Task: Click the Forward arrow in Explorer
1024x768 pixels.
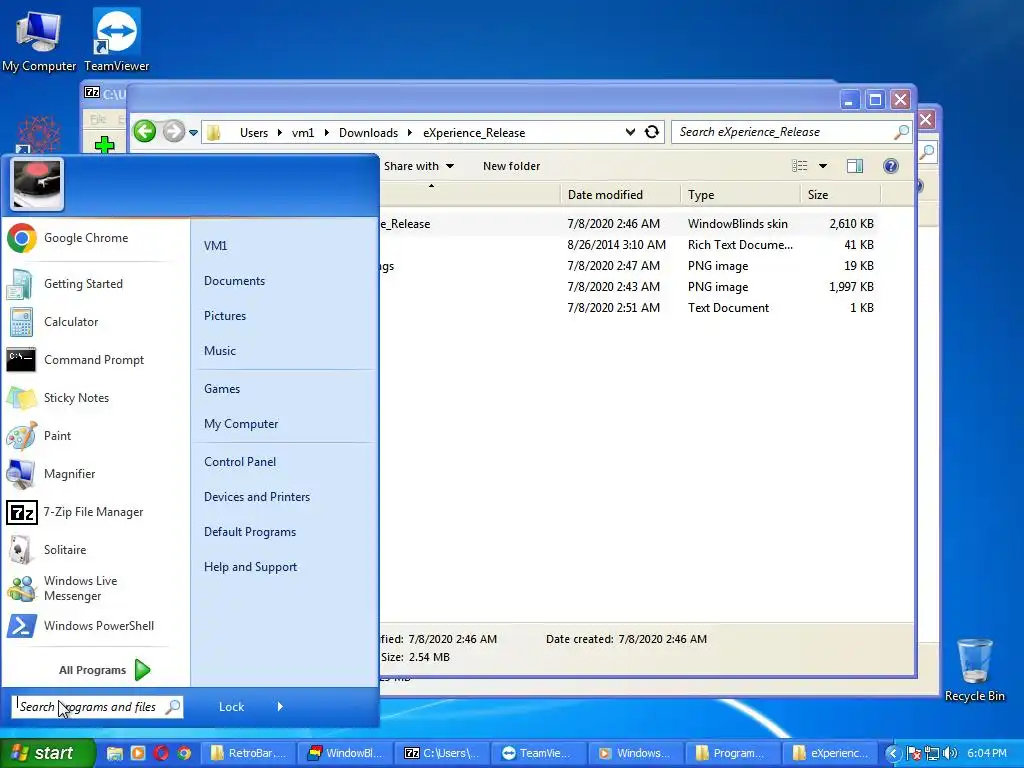Action: [173, 131]
